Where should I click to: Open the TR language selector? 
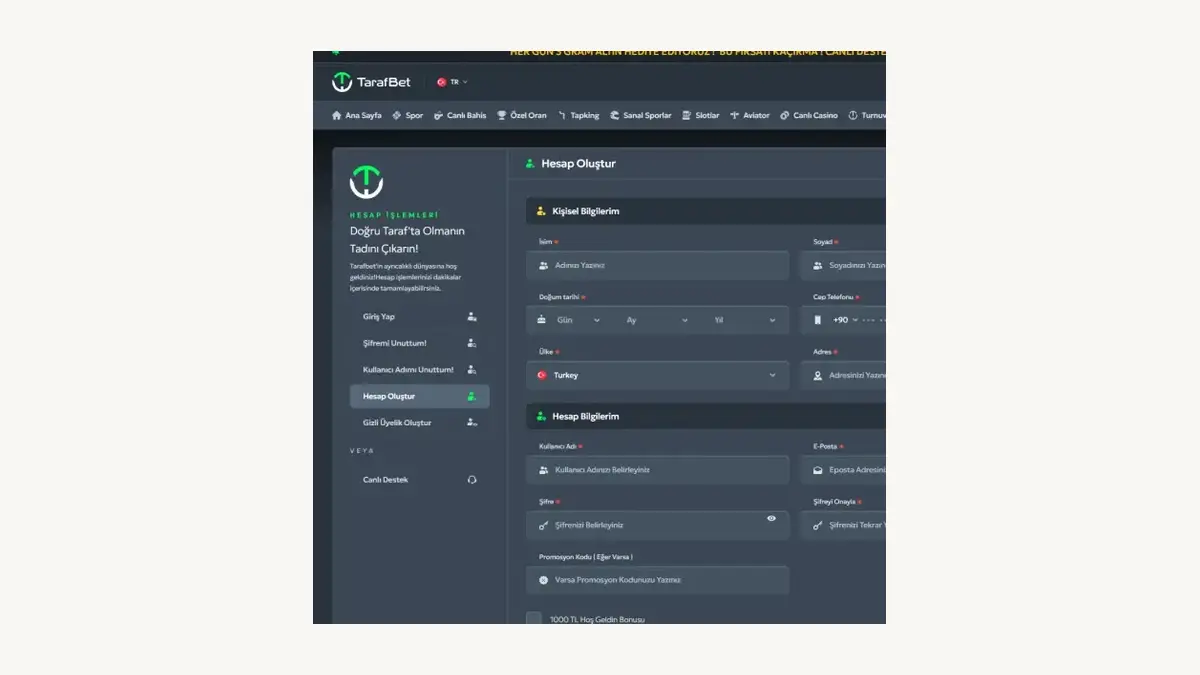tap(453, 82)
